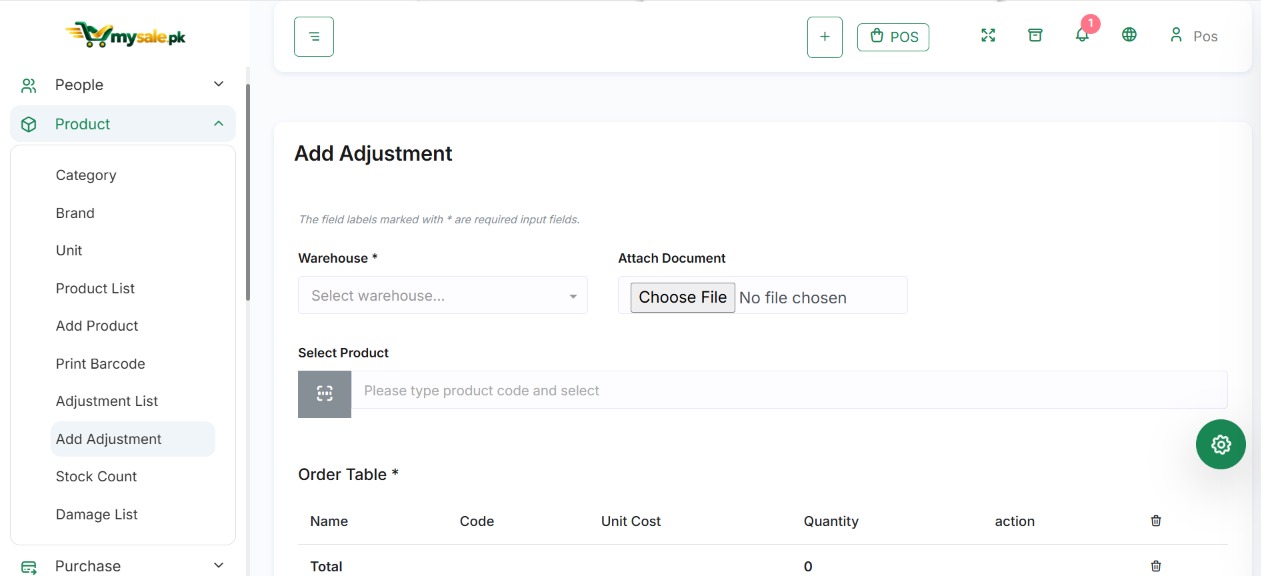The height and width of the screenshot is (576, 1261).
Task: Click trash icon in Order Table header
Action: click(x=1156, y=521)
